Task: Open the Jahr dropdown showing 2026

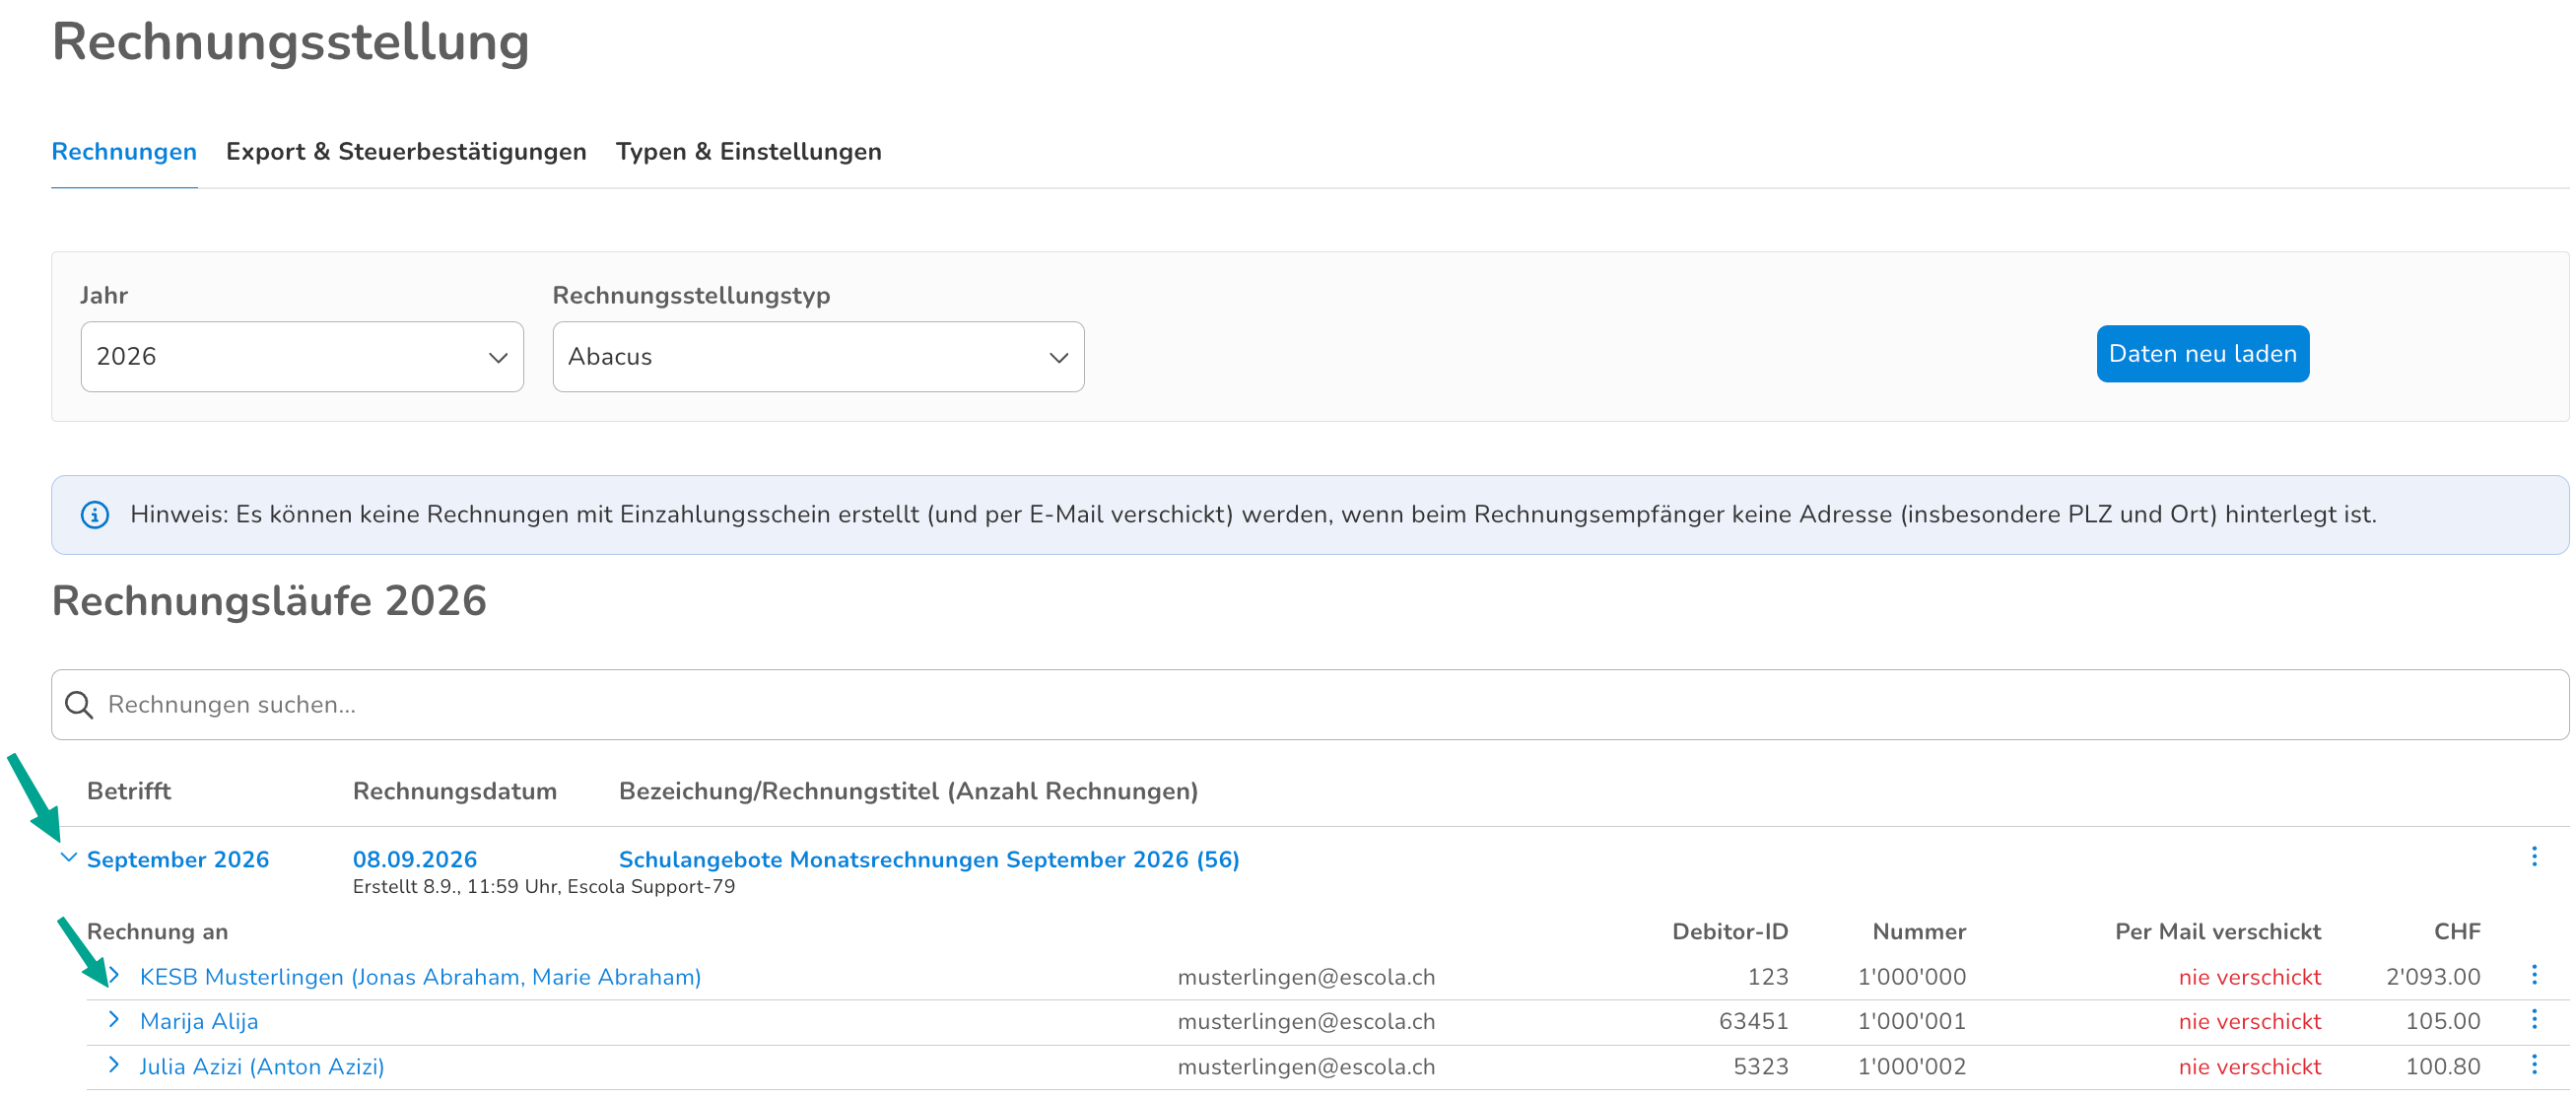Action: 302,356
